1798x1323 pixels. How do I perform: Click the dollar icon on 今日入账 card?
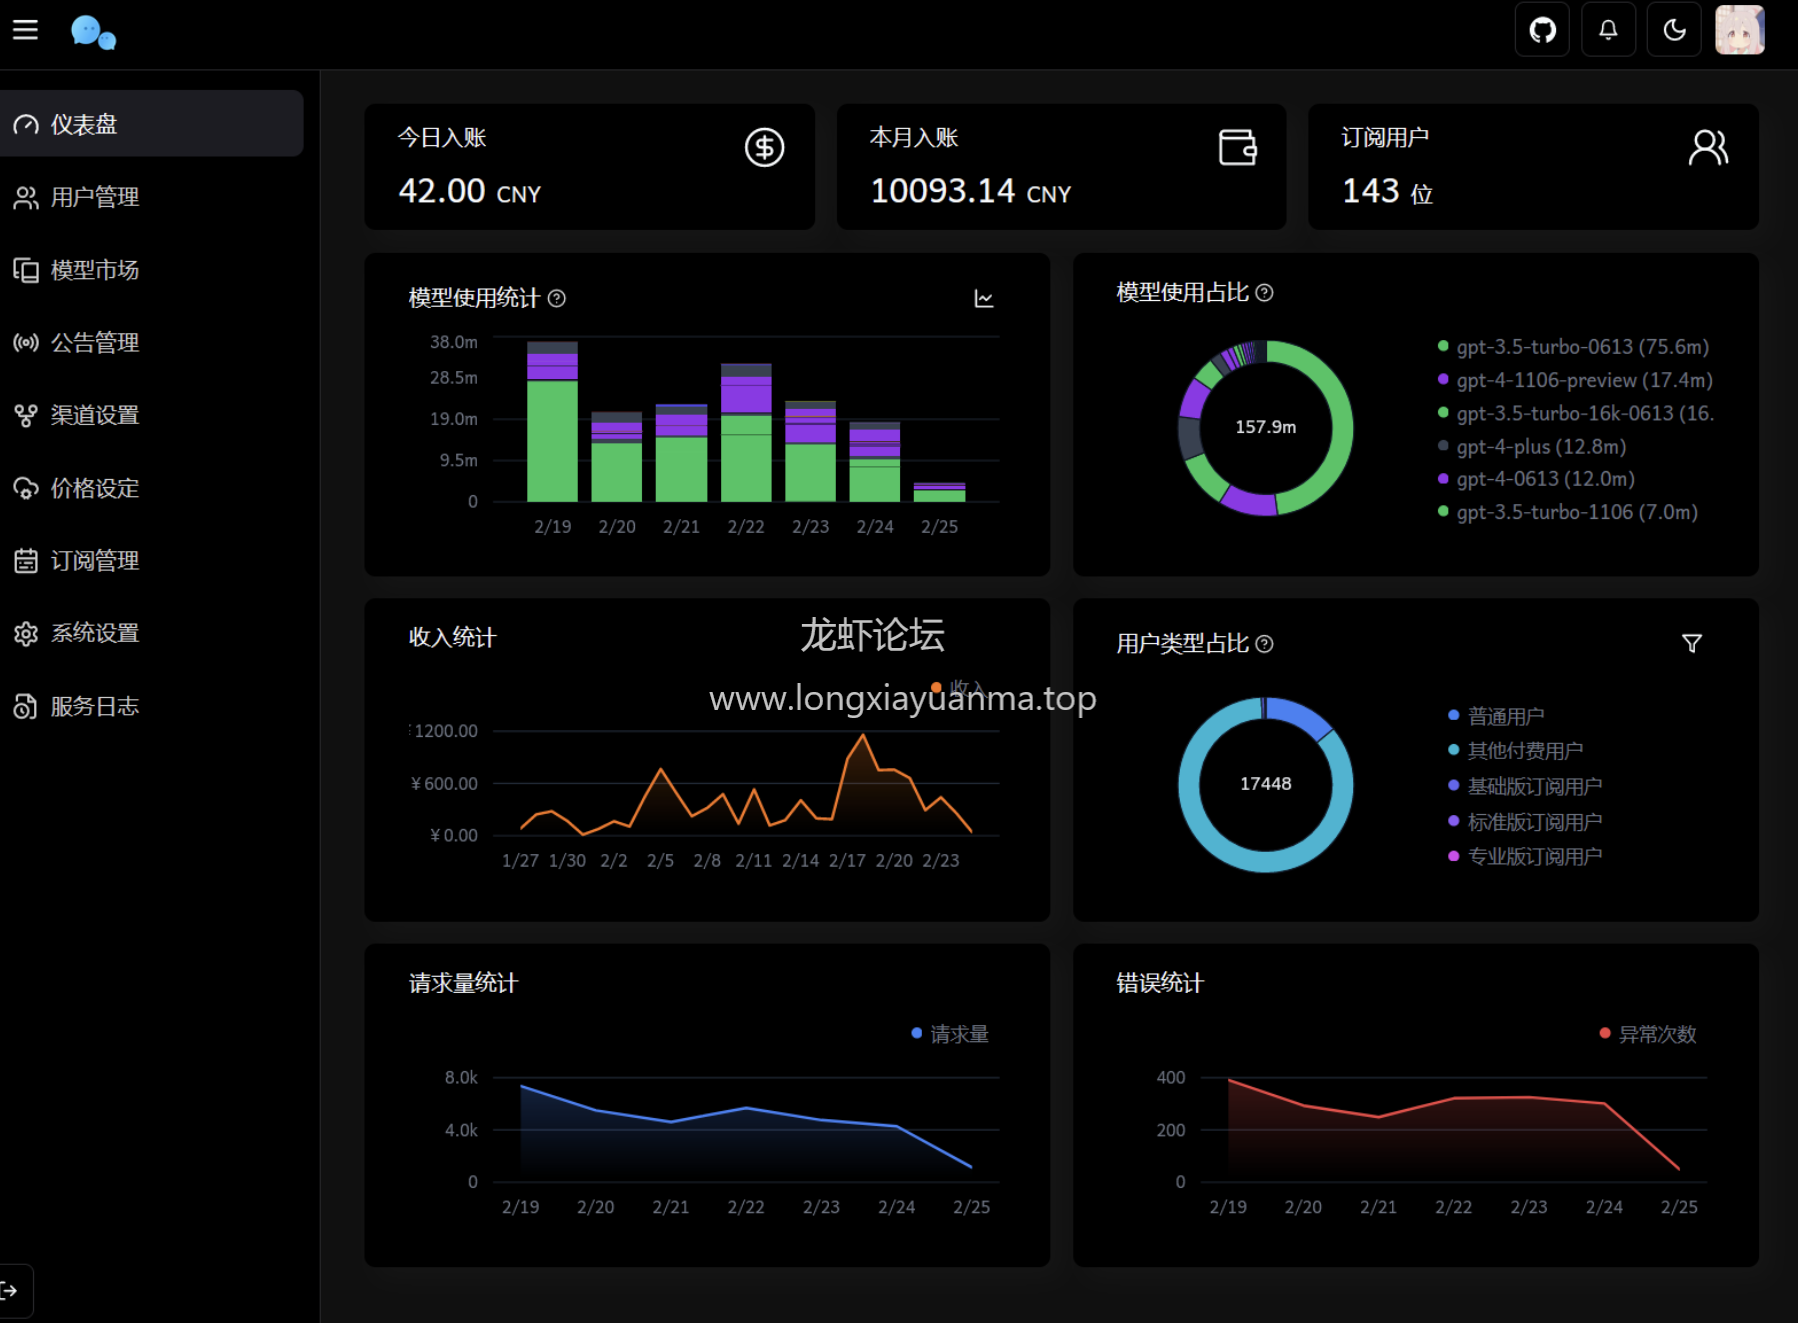[x=764, y=148]
